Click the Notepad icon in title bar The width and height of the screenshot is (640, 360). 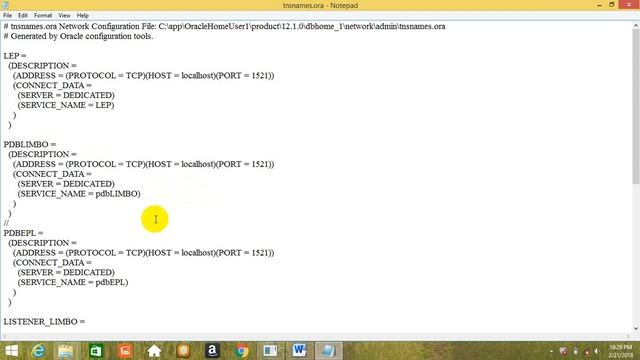coord(5,5)
